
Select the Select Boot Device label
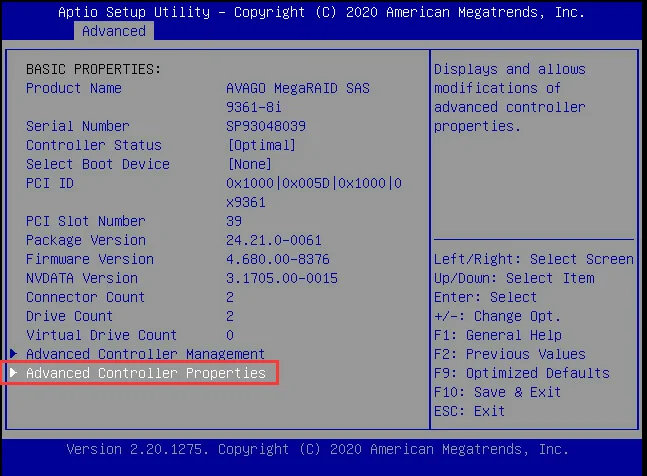98,164
